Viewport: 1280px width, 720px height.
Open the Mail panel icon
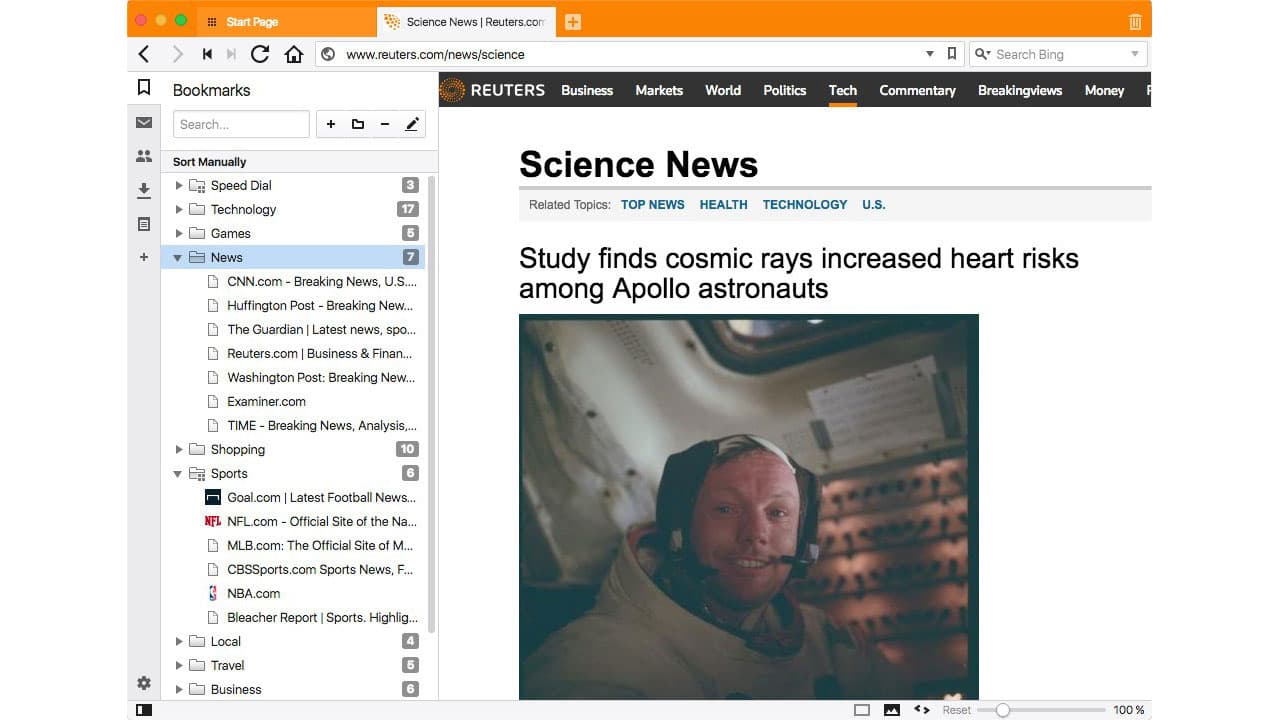(143, 122)
